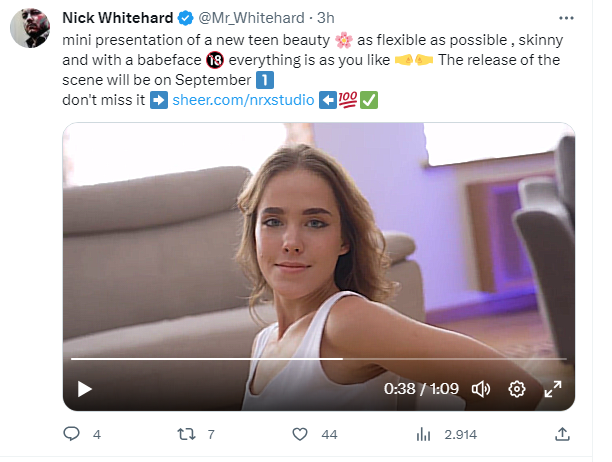Viewport: 612px width, 462px height.
Task: Click the 2.914 view count
Action: click(460, 435)
